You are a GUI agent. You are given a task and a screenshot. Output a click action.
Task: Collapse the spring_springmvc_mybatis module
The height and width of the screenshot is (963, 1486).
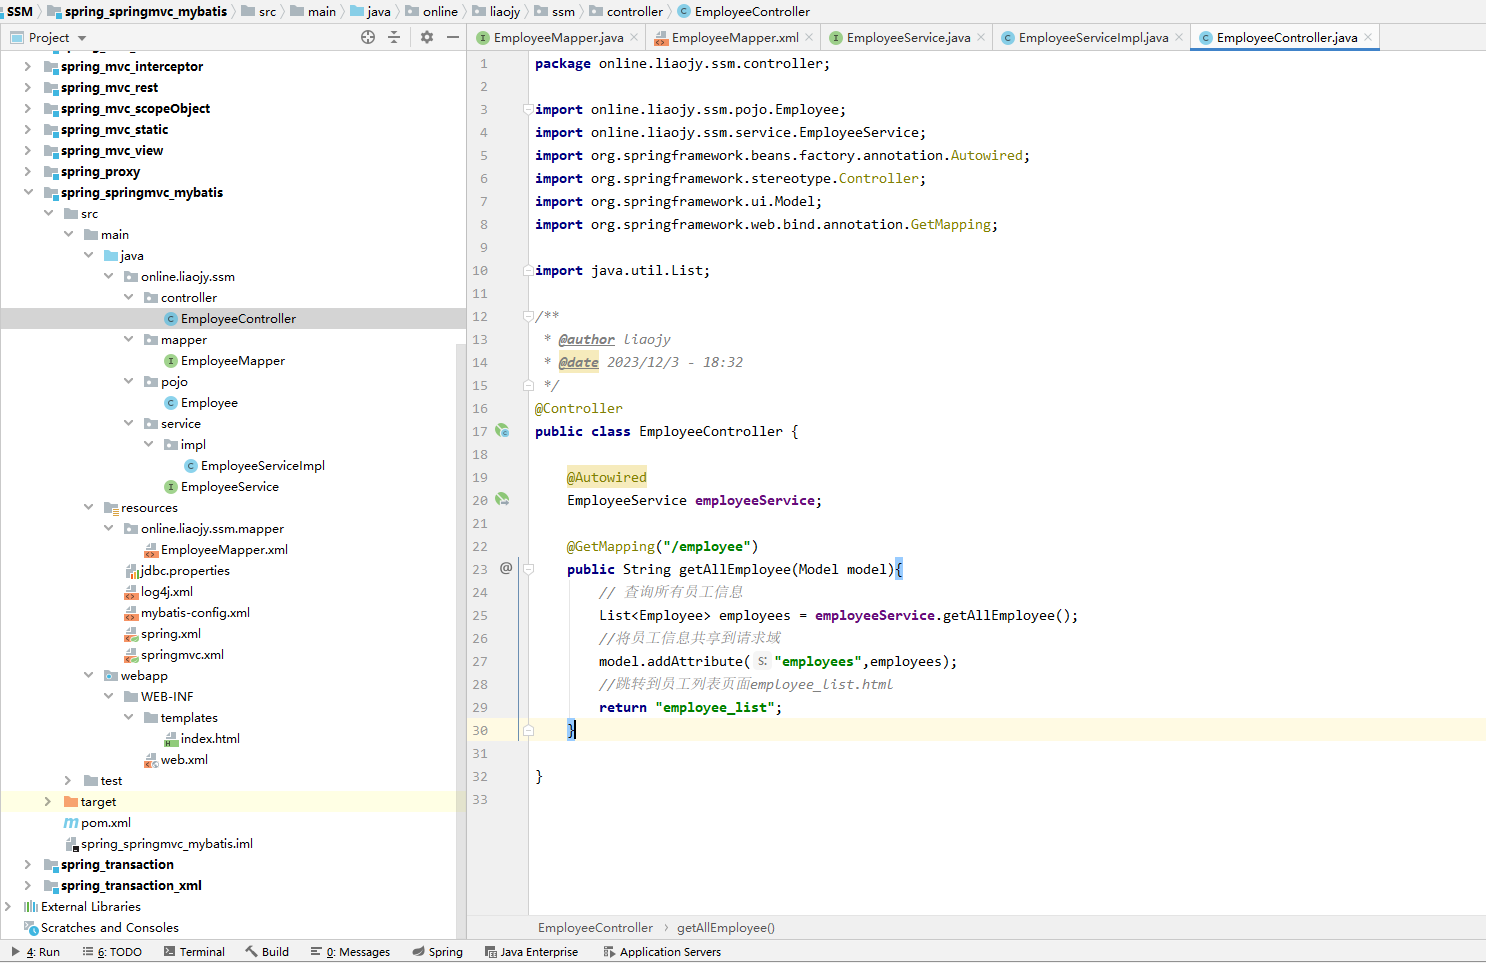pos(28,192)
